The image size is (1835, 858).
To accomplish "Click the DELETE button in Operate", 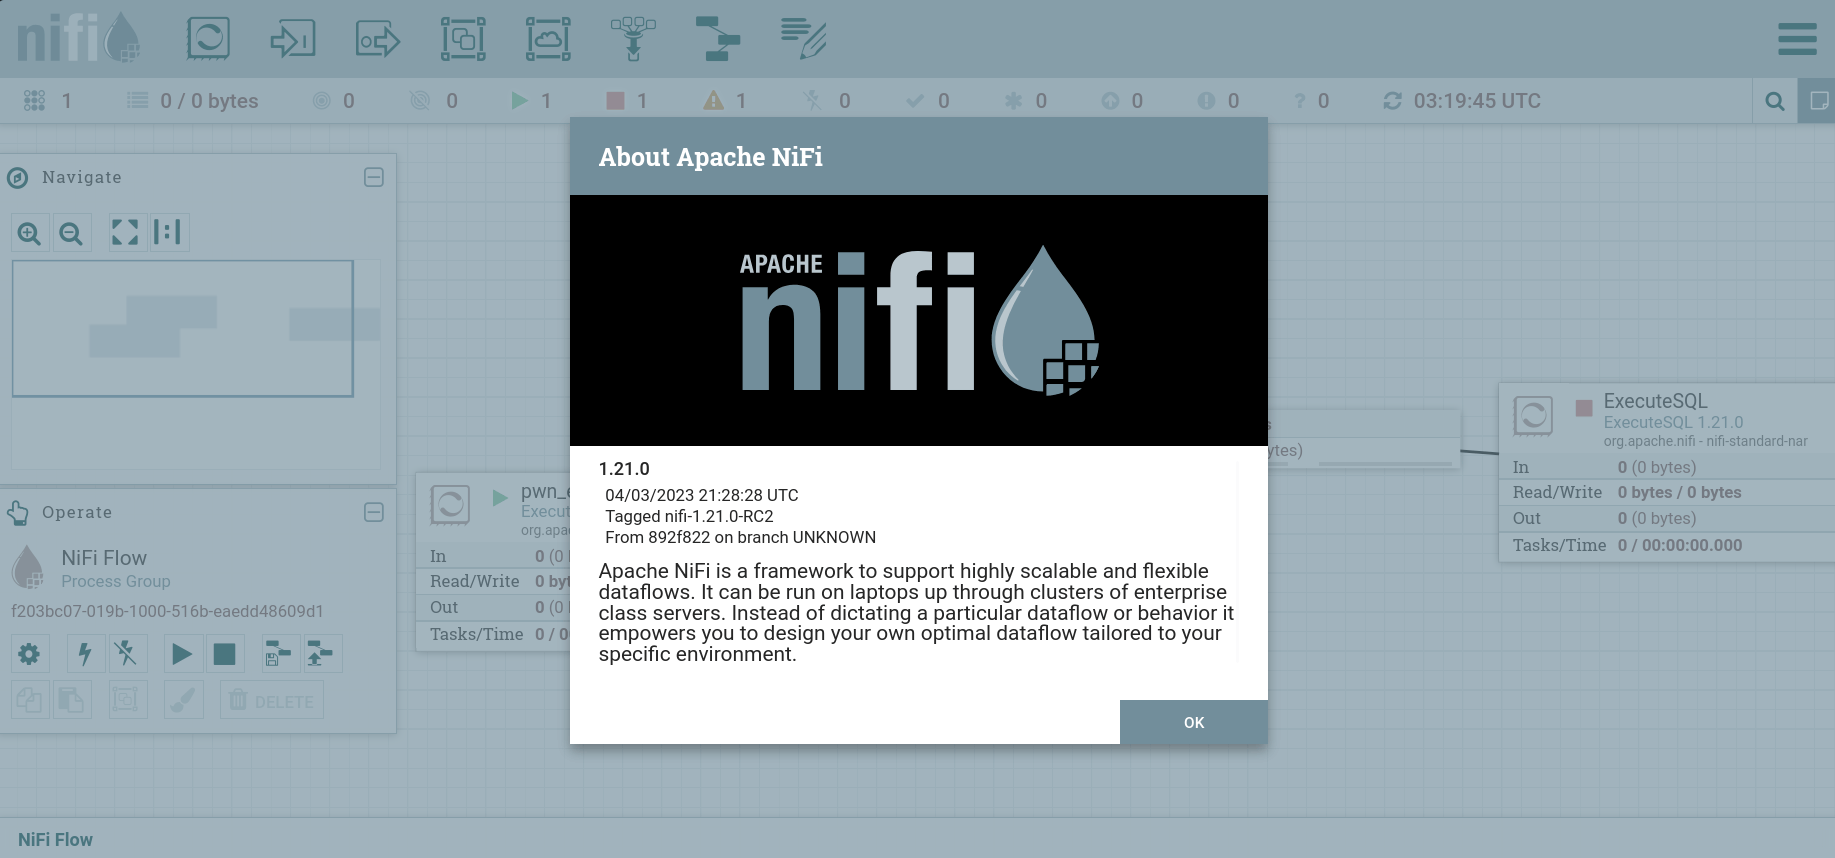I will click(271, 700).
